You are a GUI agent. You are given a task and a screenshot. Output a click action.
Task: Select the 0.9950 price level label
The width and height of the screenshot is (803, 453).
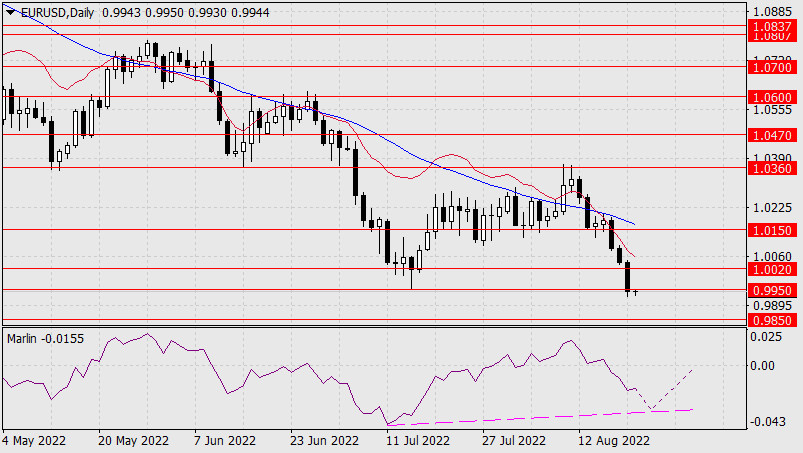[x=772, y=290]
